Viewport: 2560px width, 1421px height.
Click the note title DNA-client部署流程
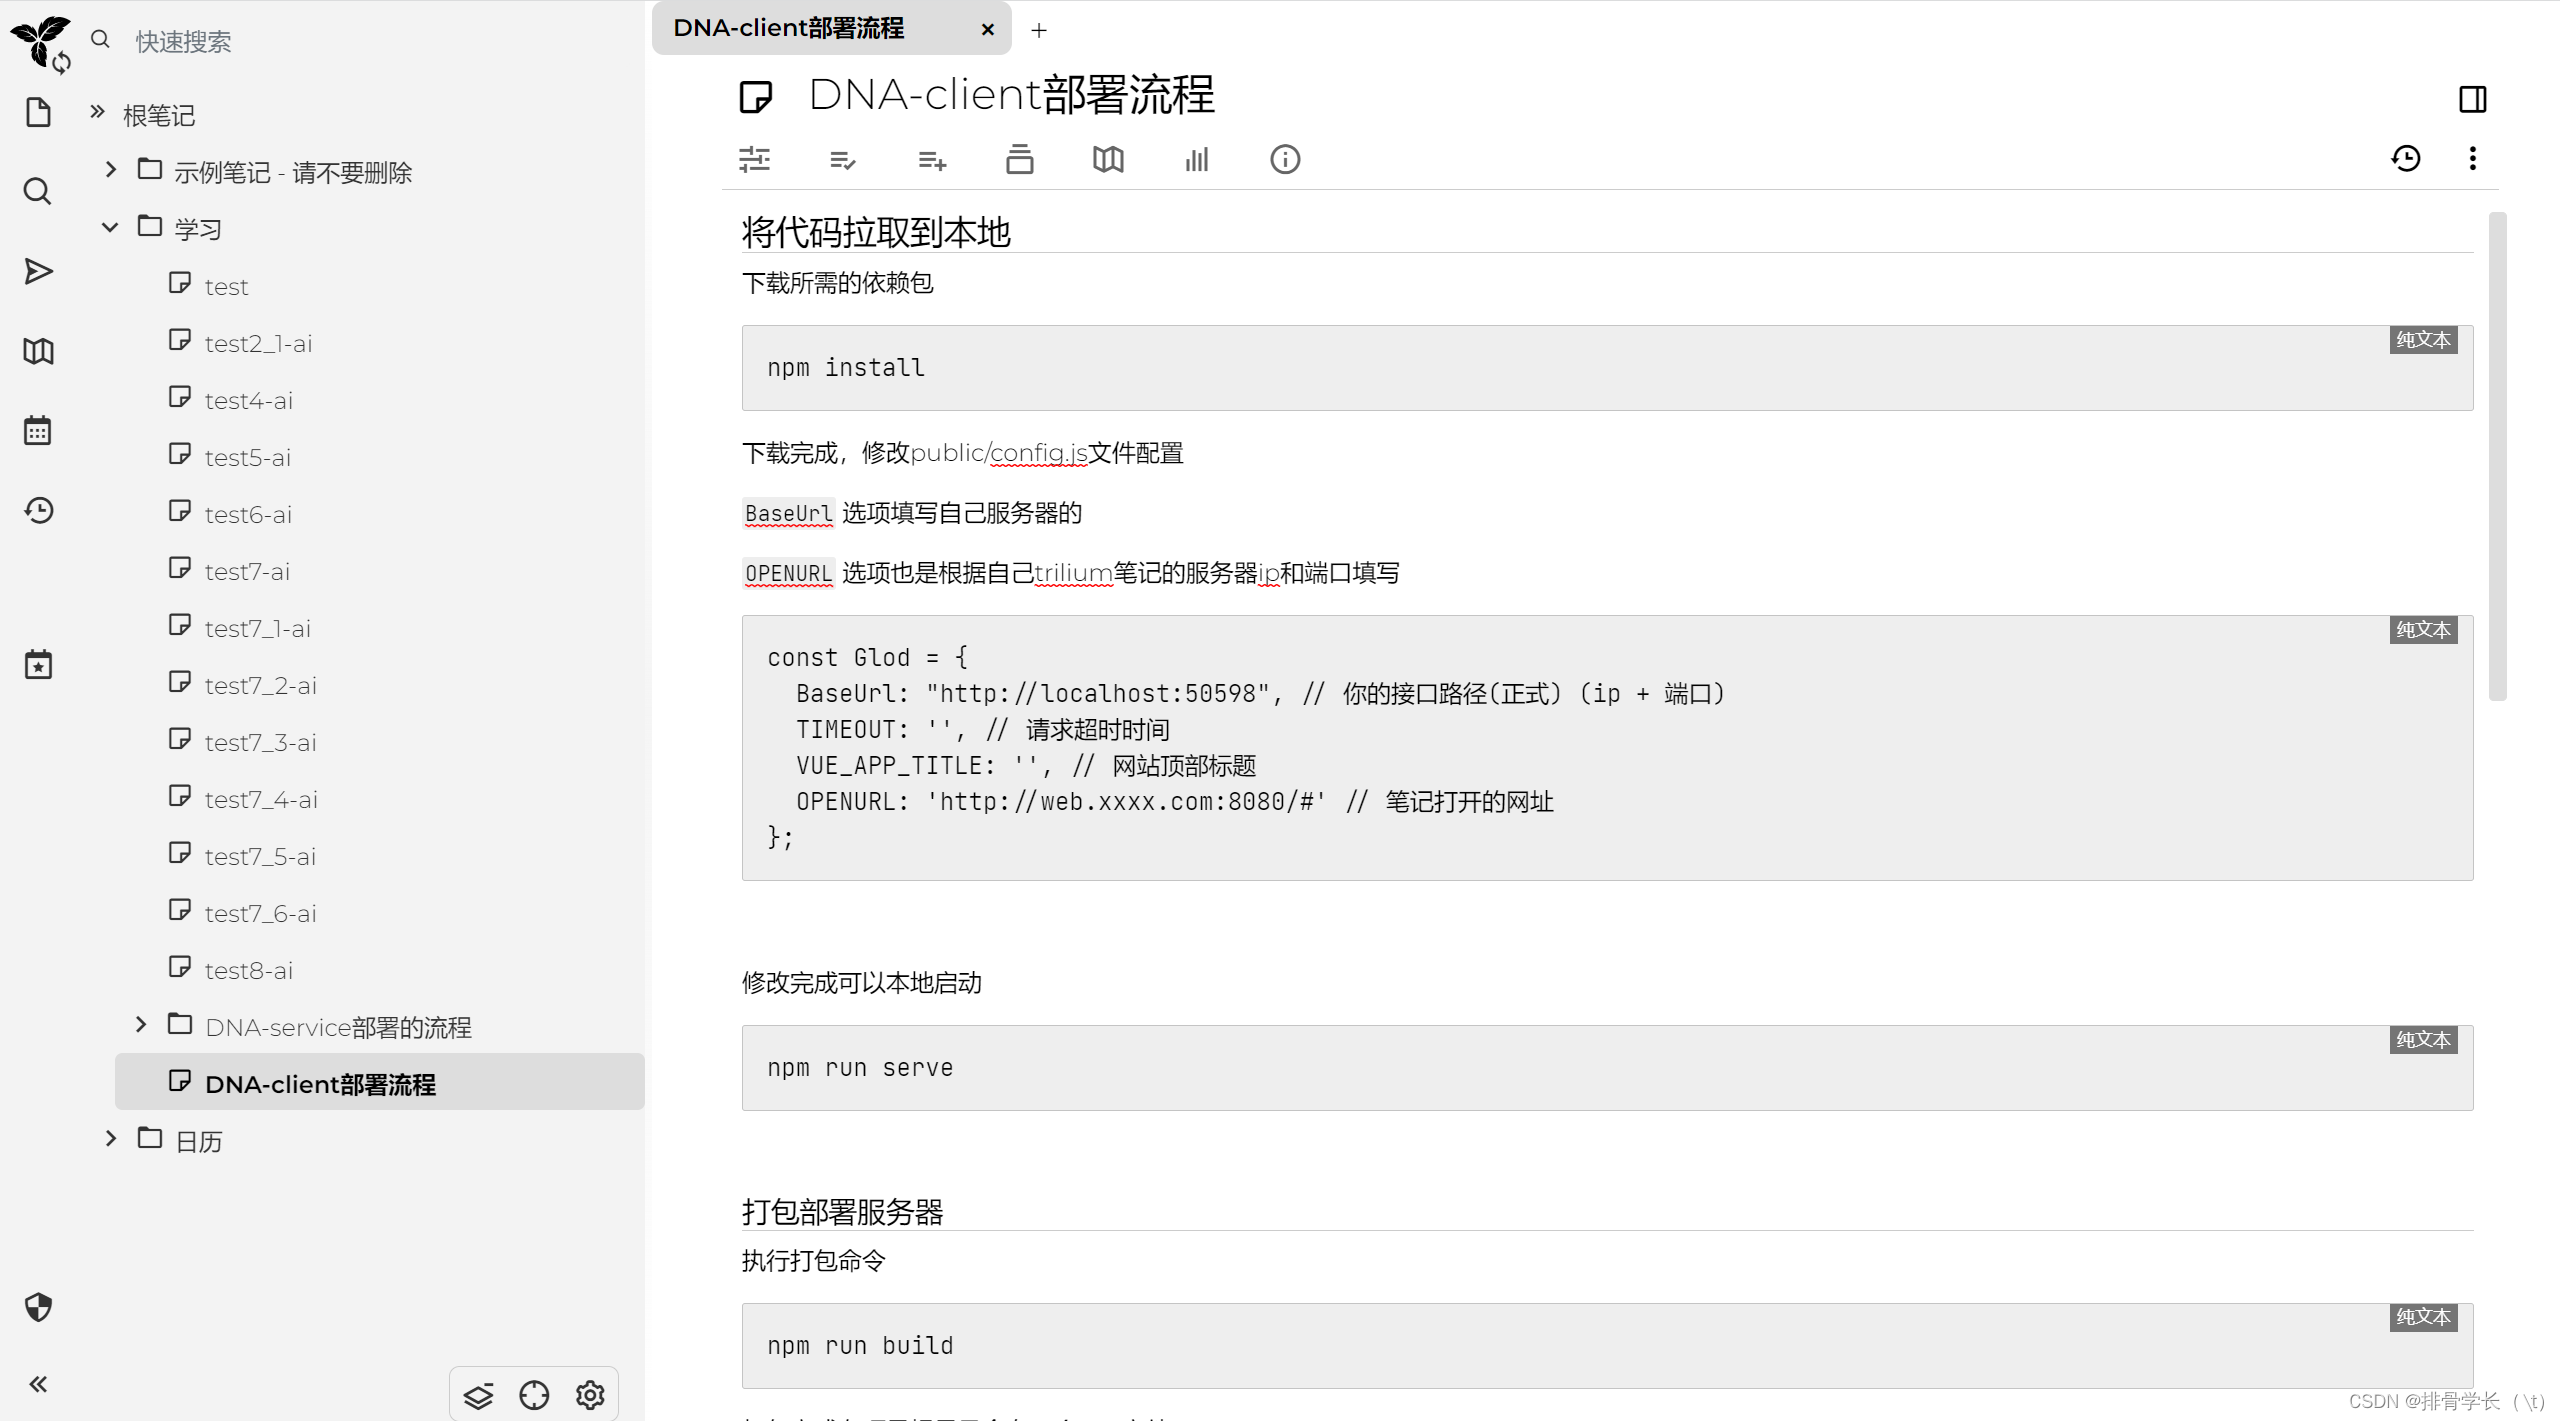pos(1011,95)
